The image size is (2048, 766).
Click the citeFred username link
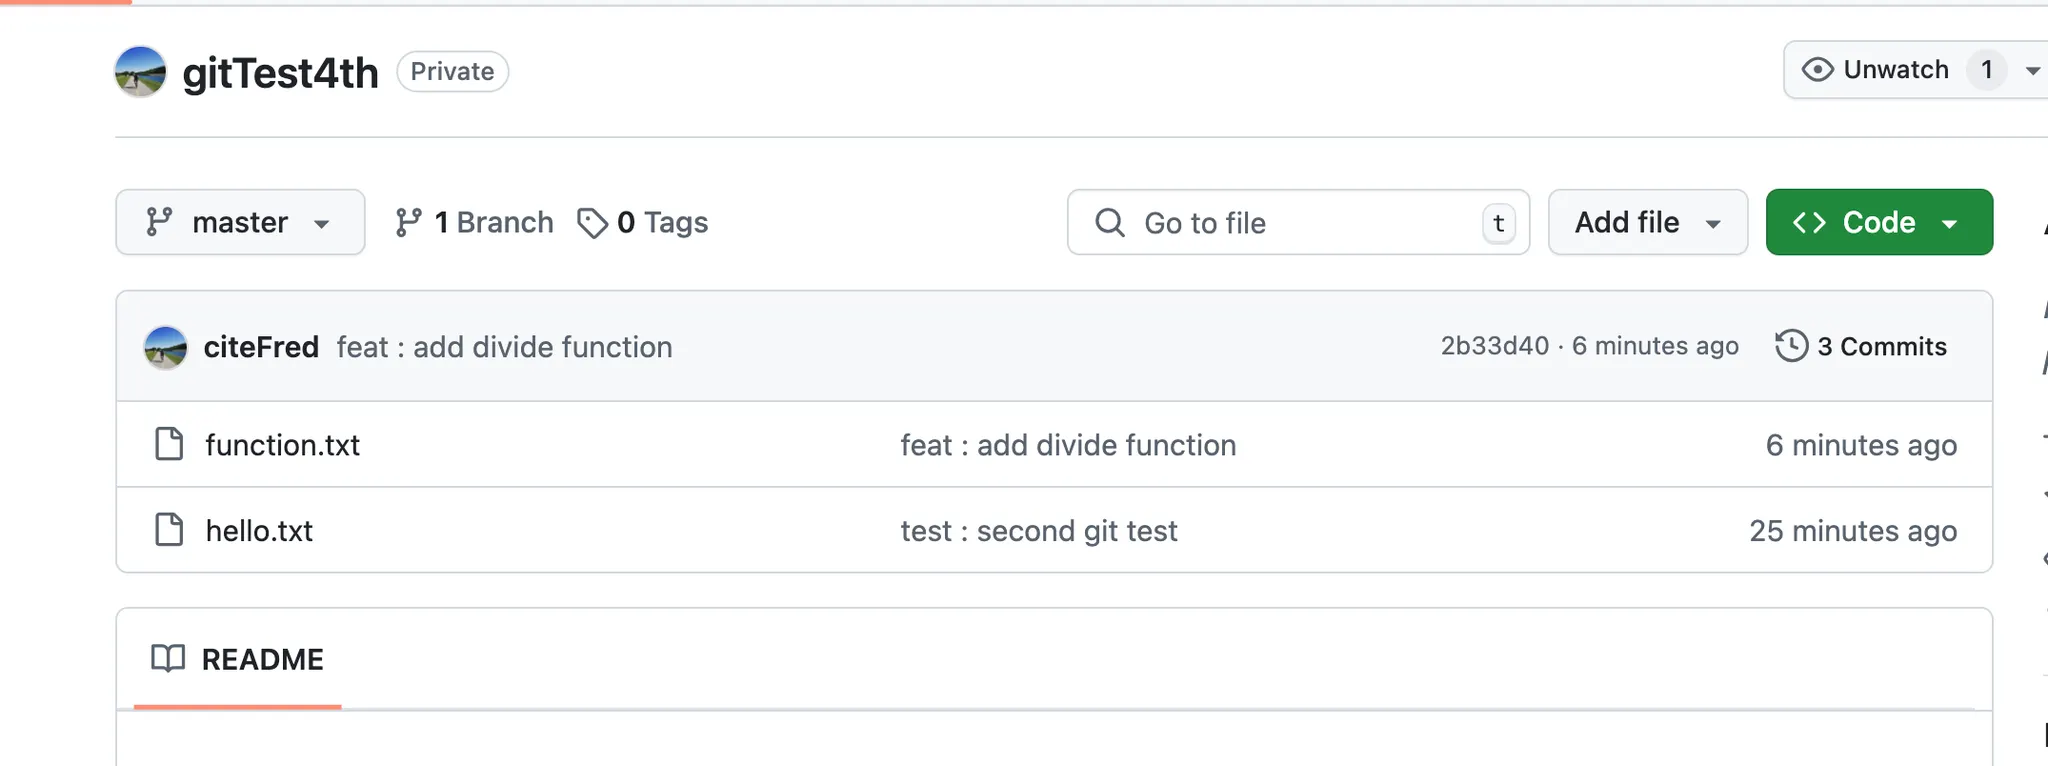(x=261, y=347)
